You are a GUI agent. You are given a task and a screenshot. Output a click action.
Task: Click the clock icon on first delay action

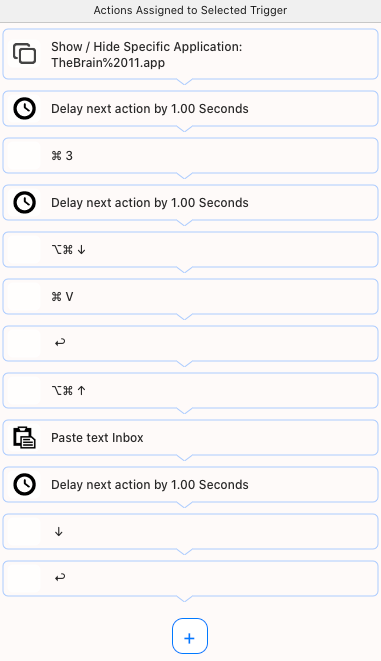24,108
